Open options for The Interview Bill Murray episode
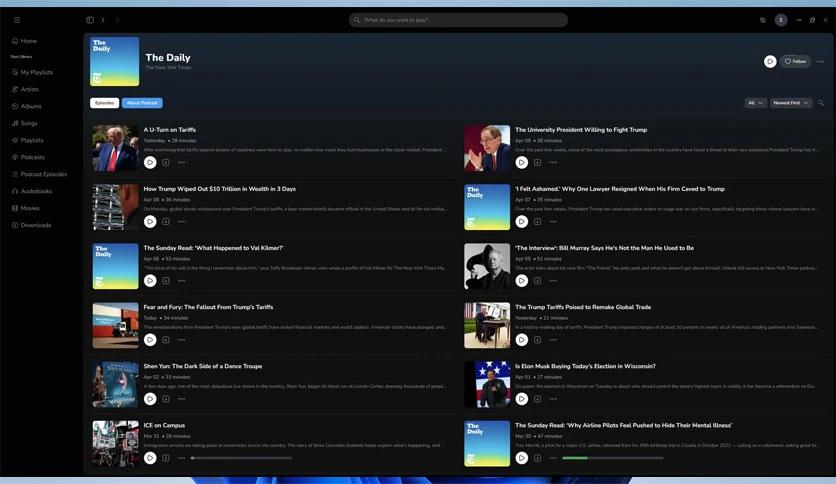Viewport: 836px width, 484px height. (x=553, y=281)
